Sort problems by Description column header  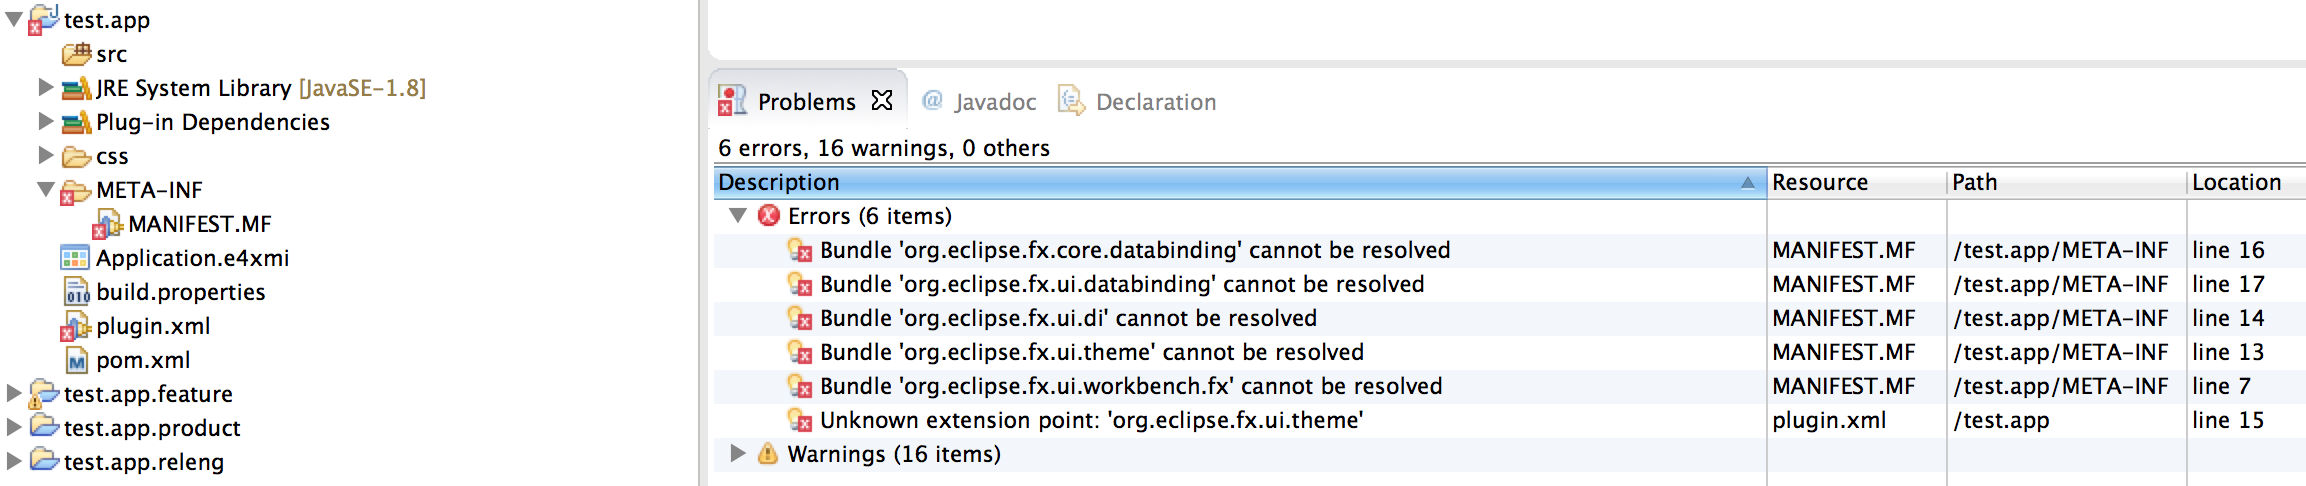[x=1239, y=182]
